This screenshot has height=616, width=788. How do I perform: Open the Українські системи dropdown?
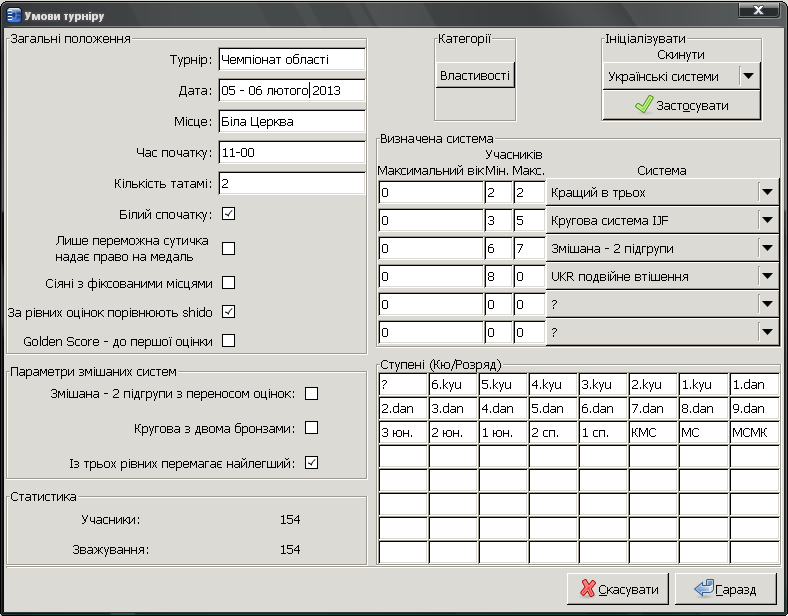point(748,76)
